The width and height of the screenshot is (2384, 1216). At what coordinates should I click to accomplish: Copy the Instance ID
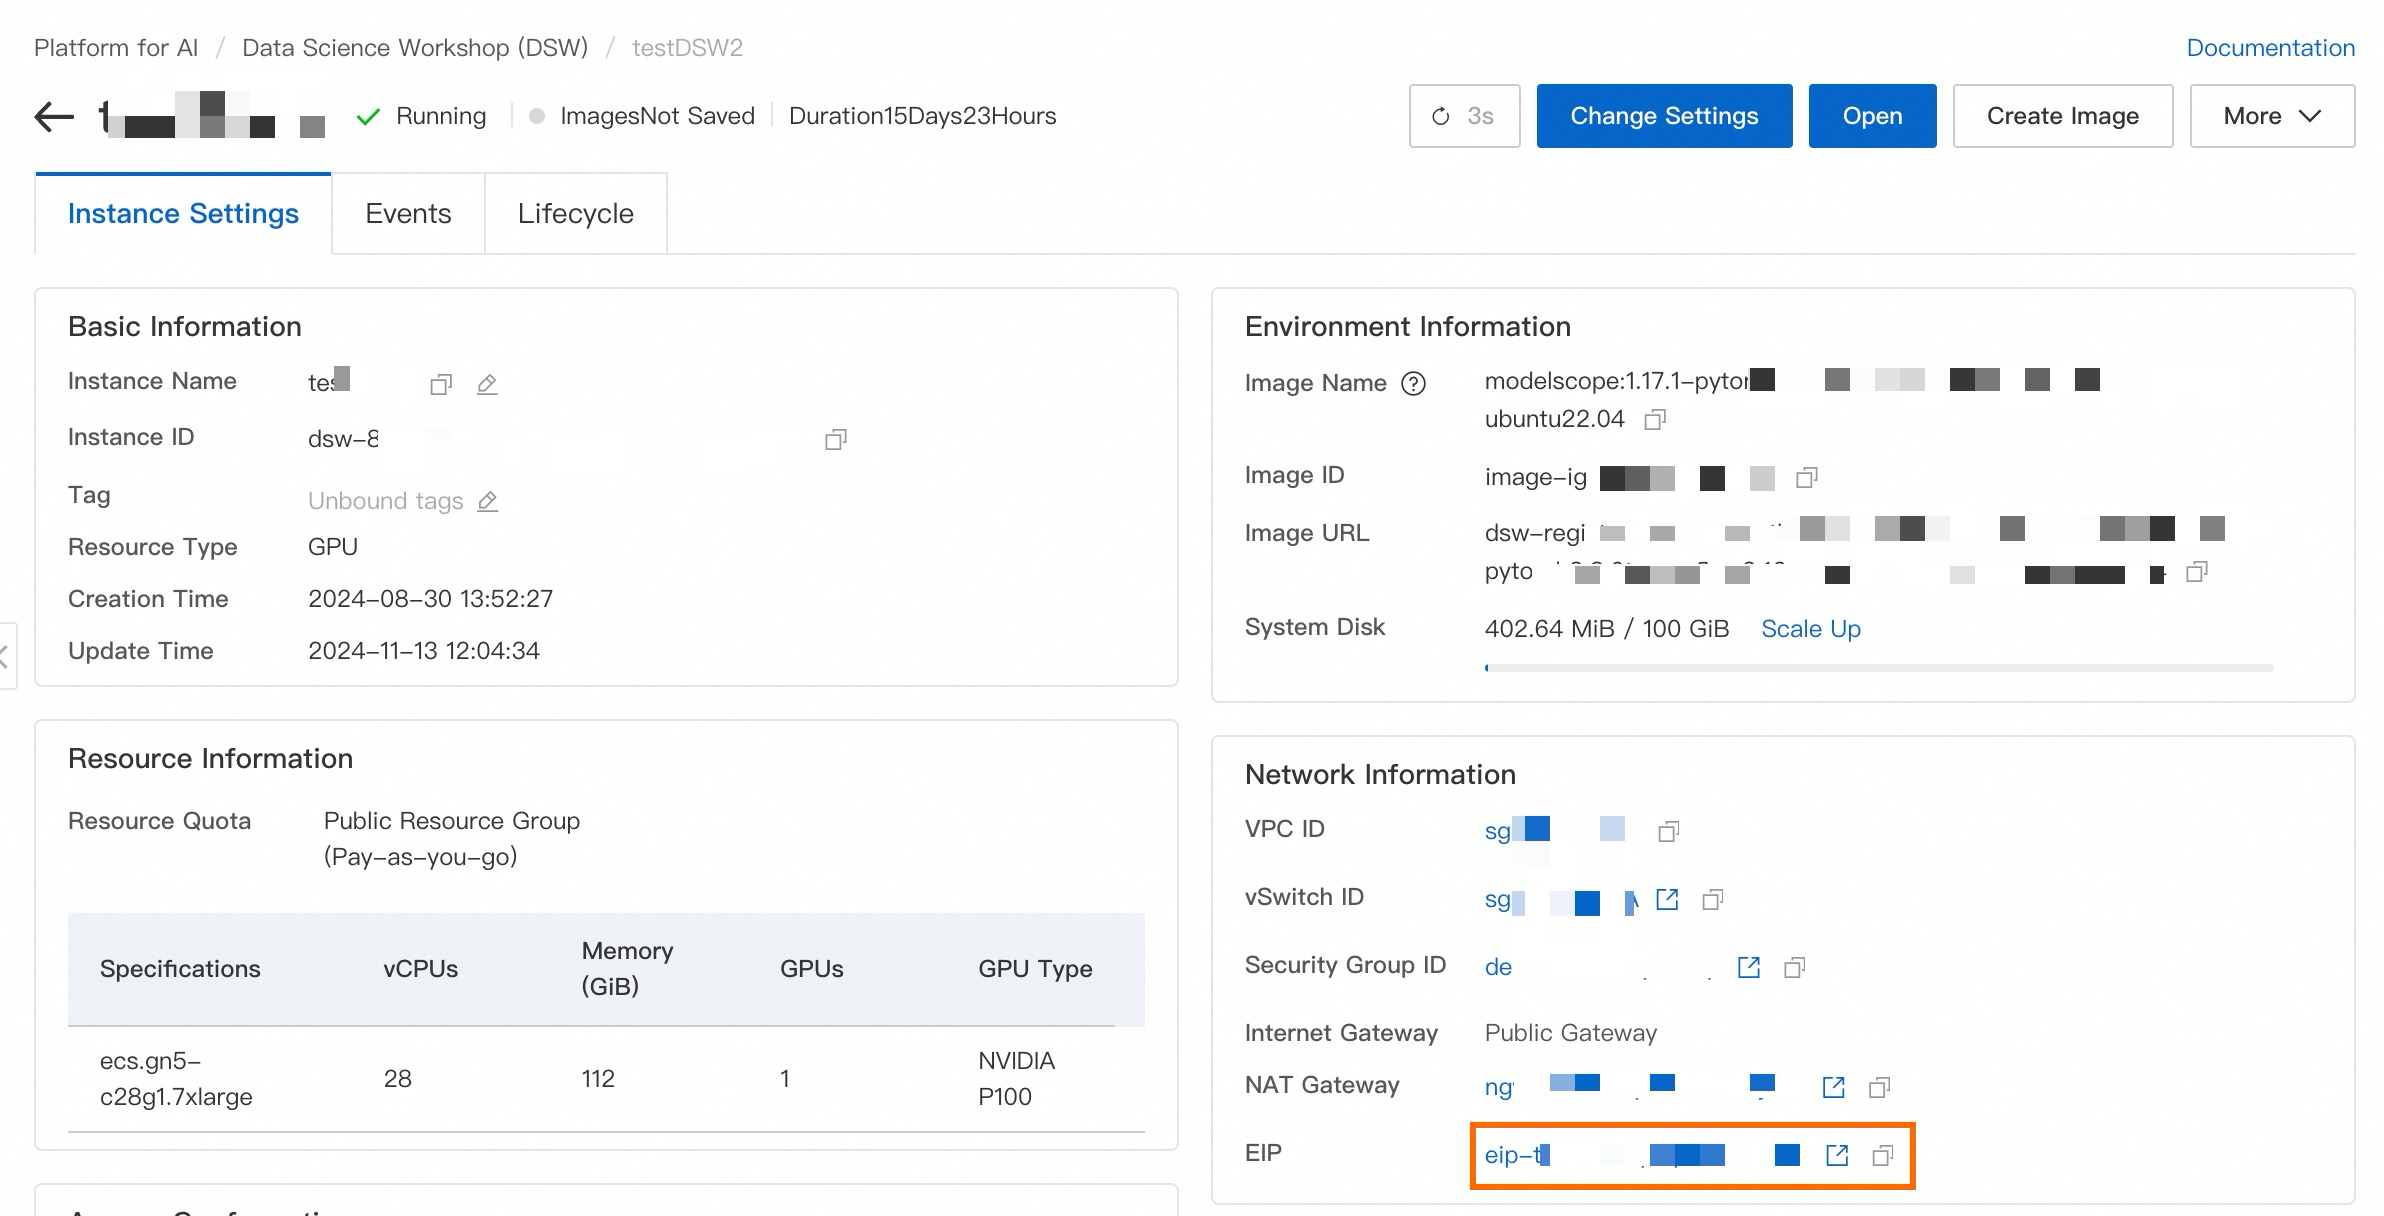(836, 440)
